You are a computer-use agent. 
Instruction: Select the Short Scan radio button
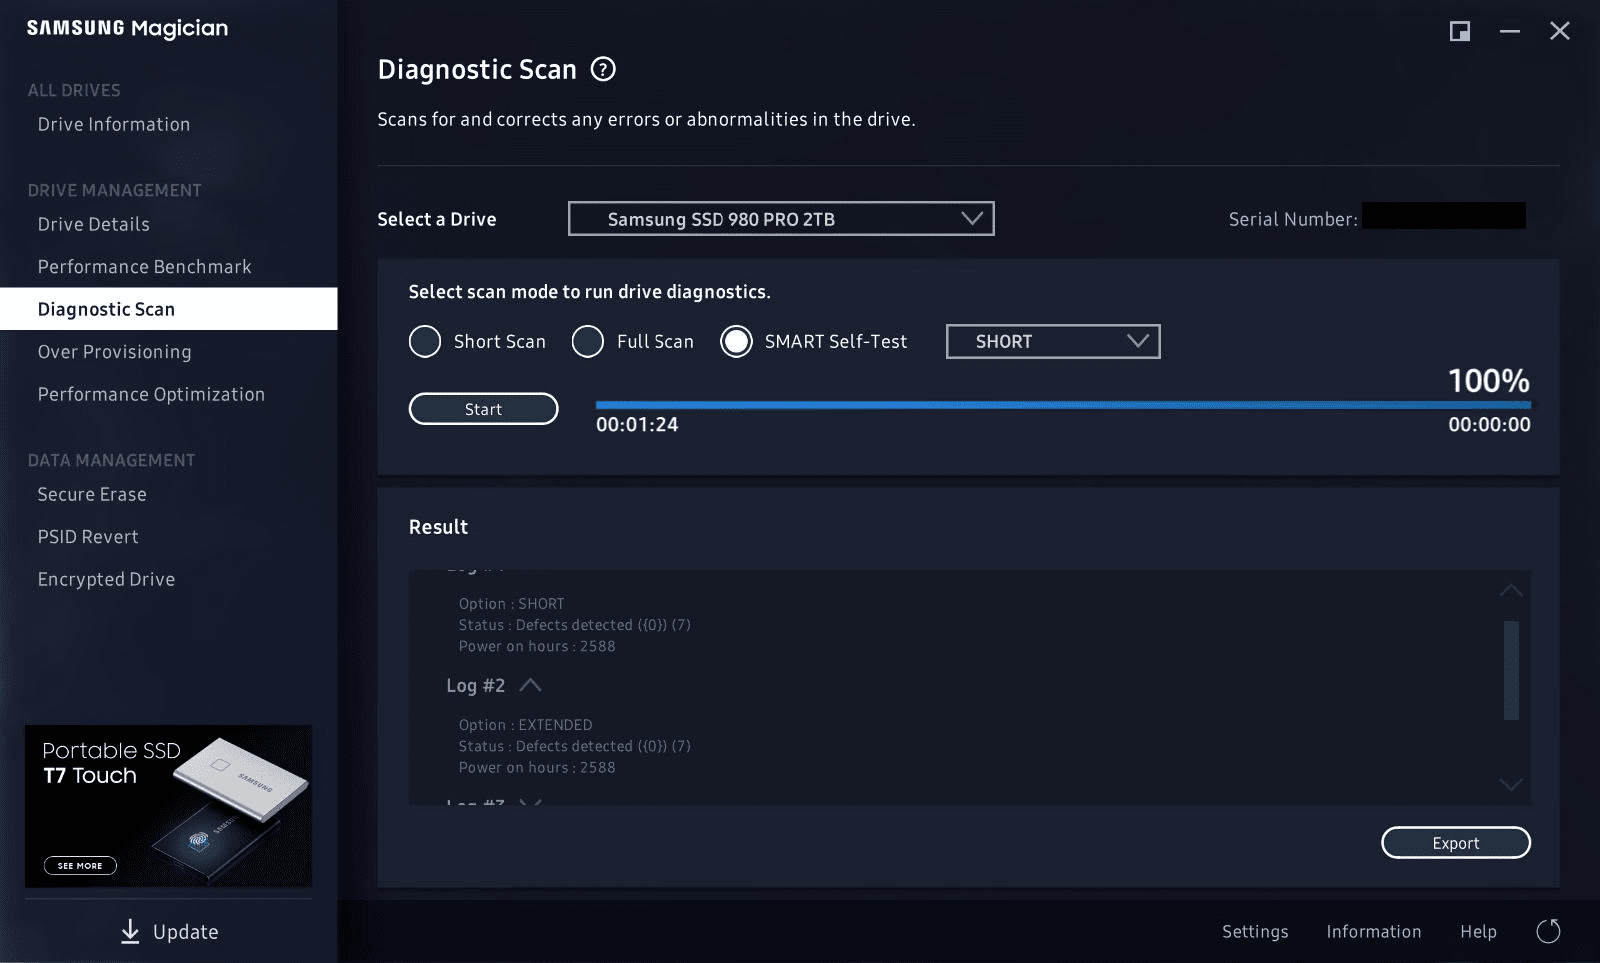tap(425, 341)
